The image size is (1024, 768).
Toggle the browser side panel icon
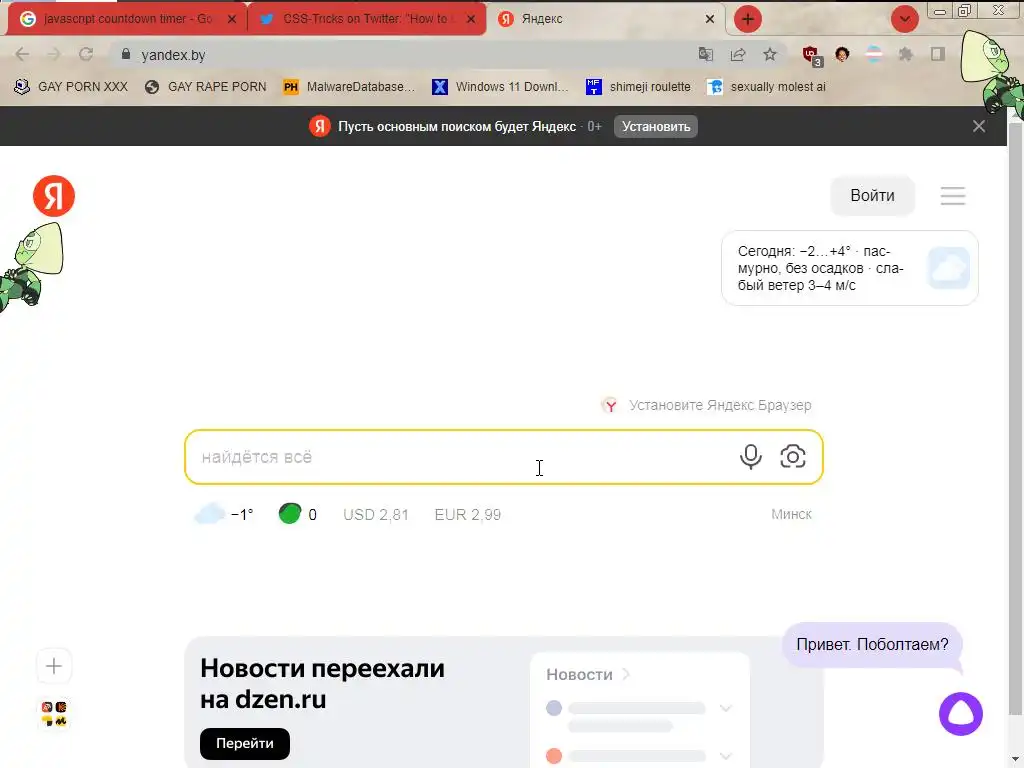[x=938, y=54]
